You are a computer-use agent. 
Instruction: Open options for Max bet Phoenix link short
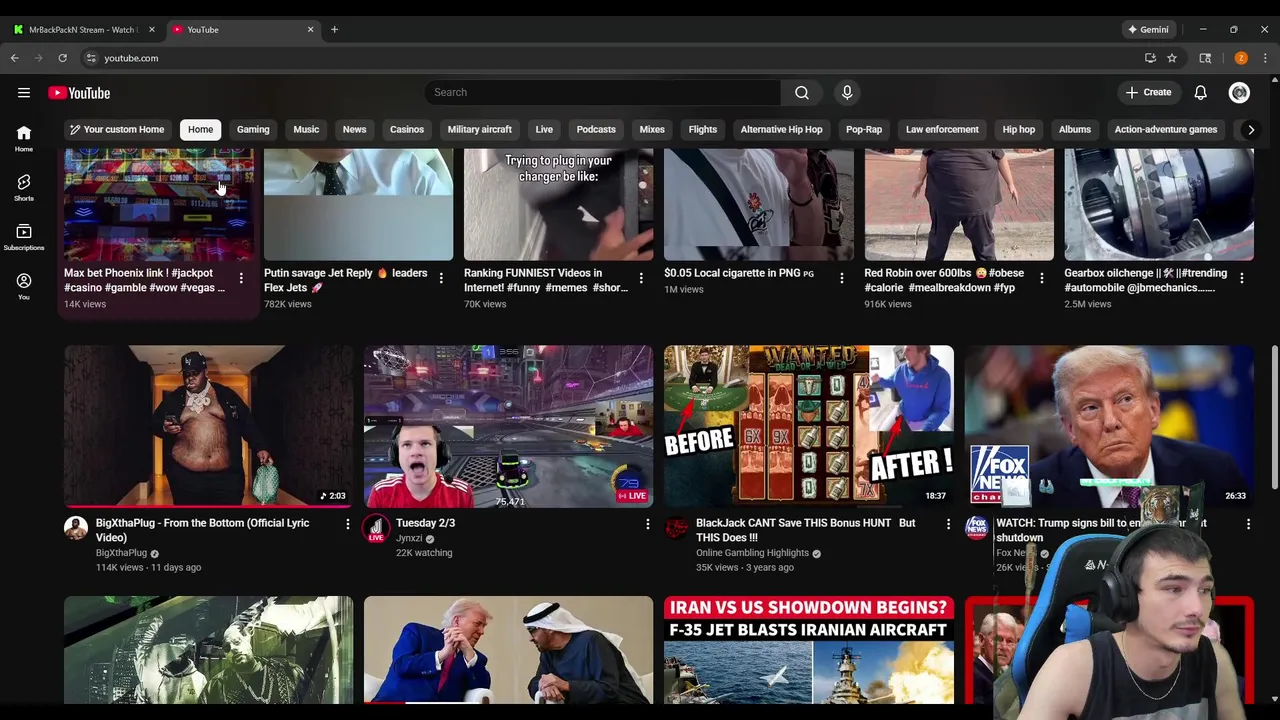point(241,279)
